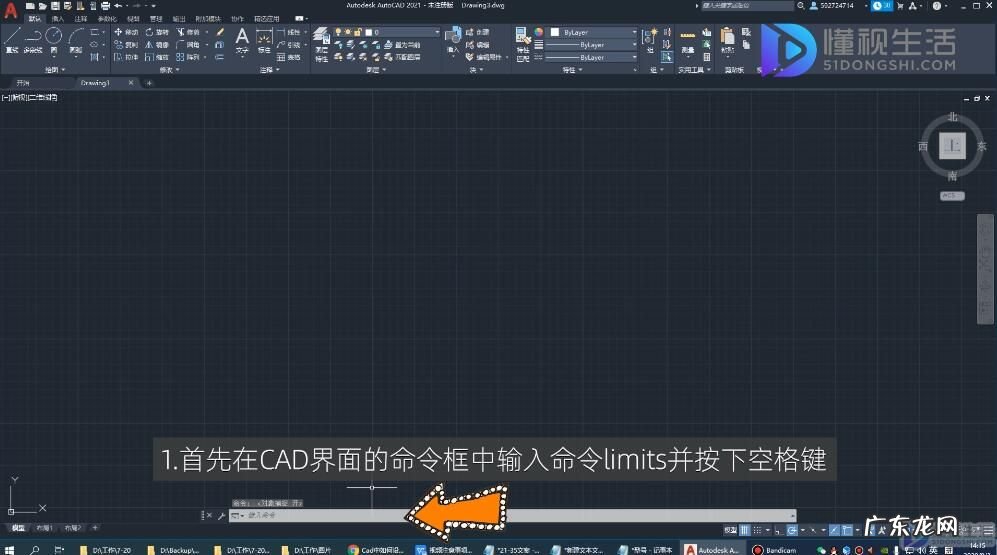Select the Line (直线) drawing tool
Screen dimensions: 997x555
click(12, 40)
